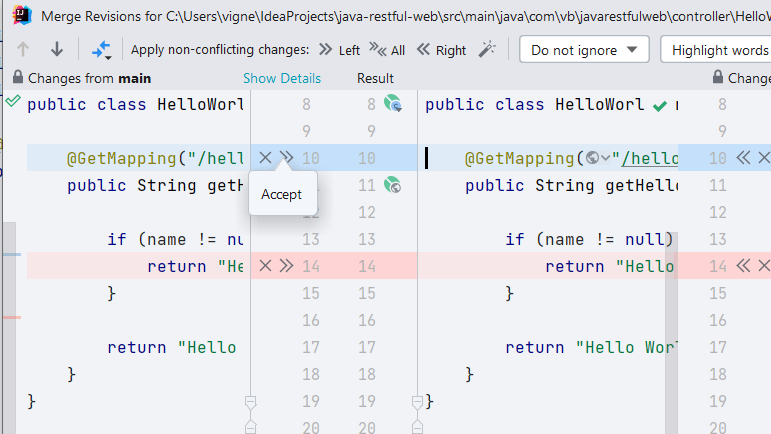
Task: Go to previous difference with up arrow
Action: (x=25, y=50)
